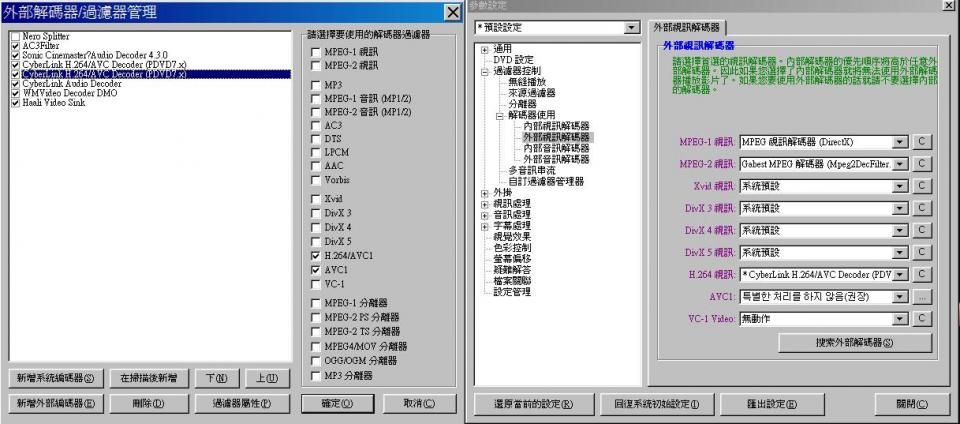This screenshot has width=960, height=424.
Task: Enable the AAC checkbox
Action: coord(315,166)
